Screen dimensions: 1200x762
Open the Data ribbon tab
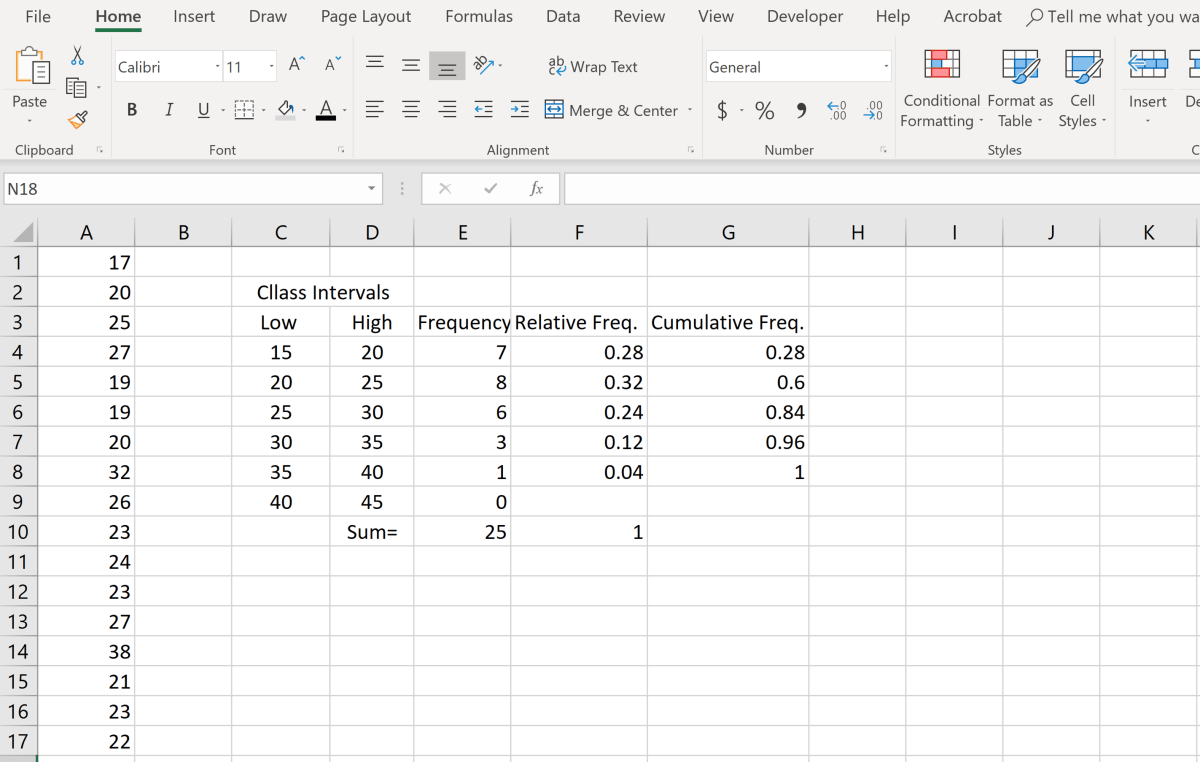[x=562, y=16]
